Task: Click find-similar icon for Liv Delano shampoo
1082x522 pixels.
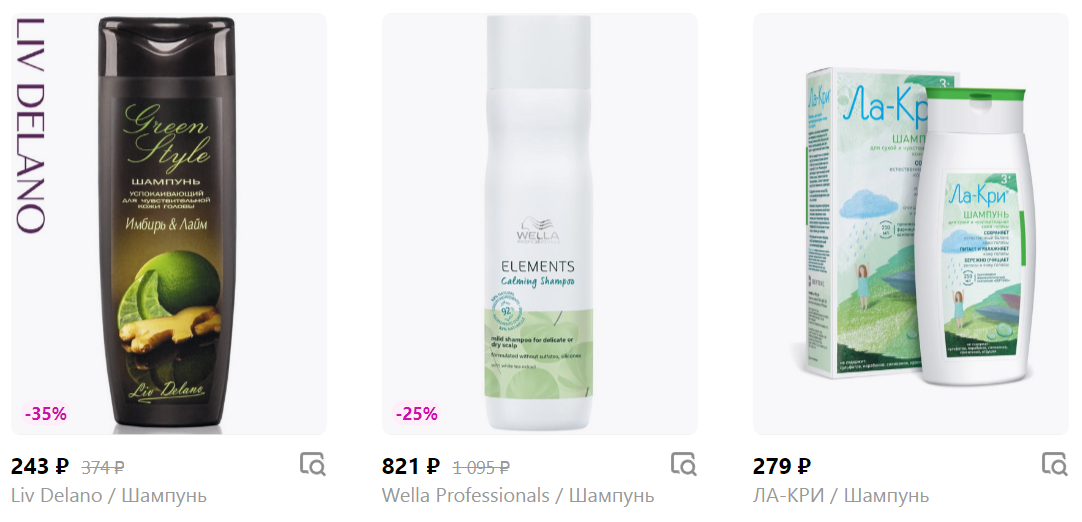Action: [313, 465]
